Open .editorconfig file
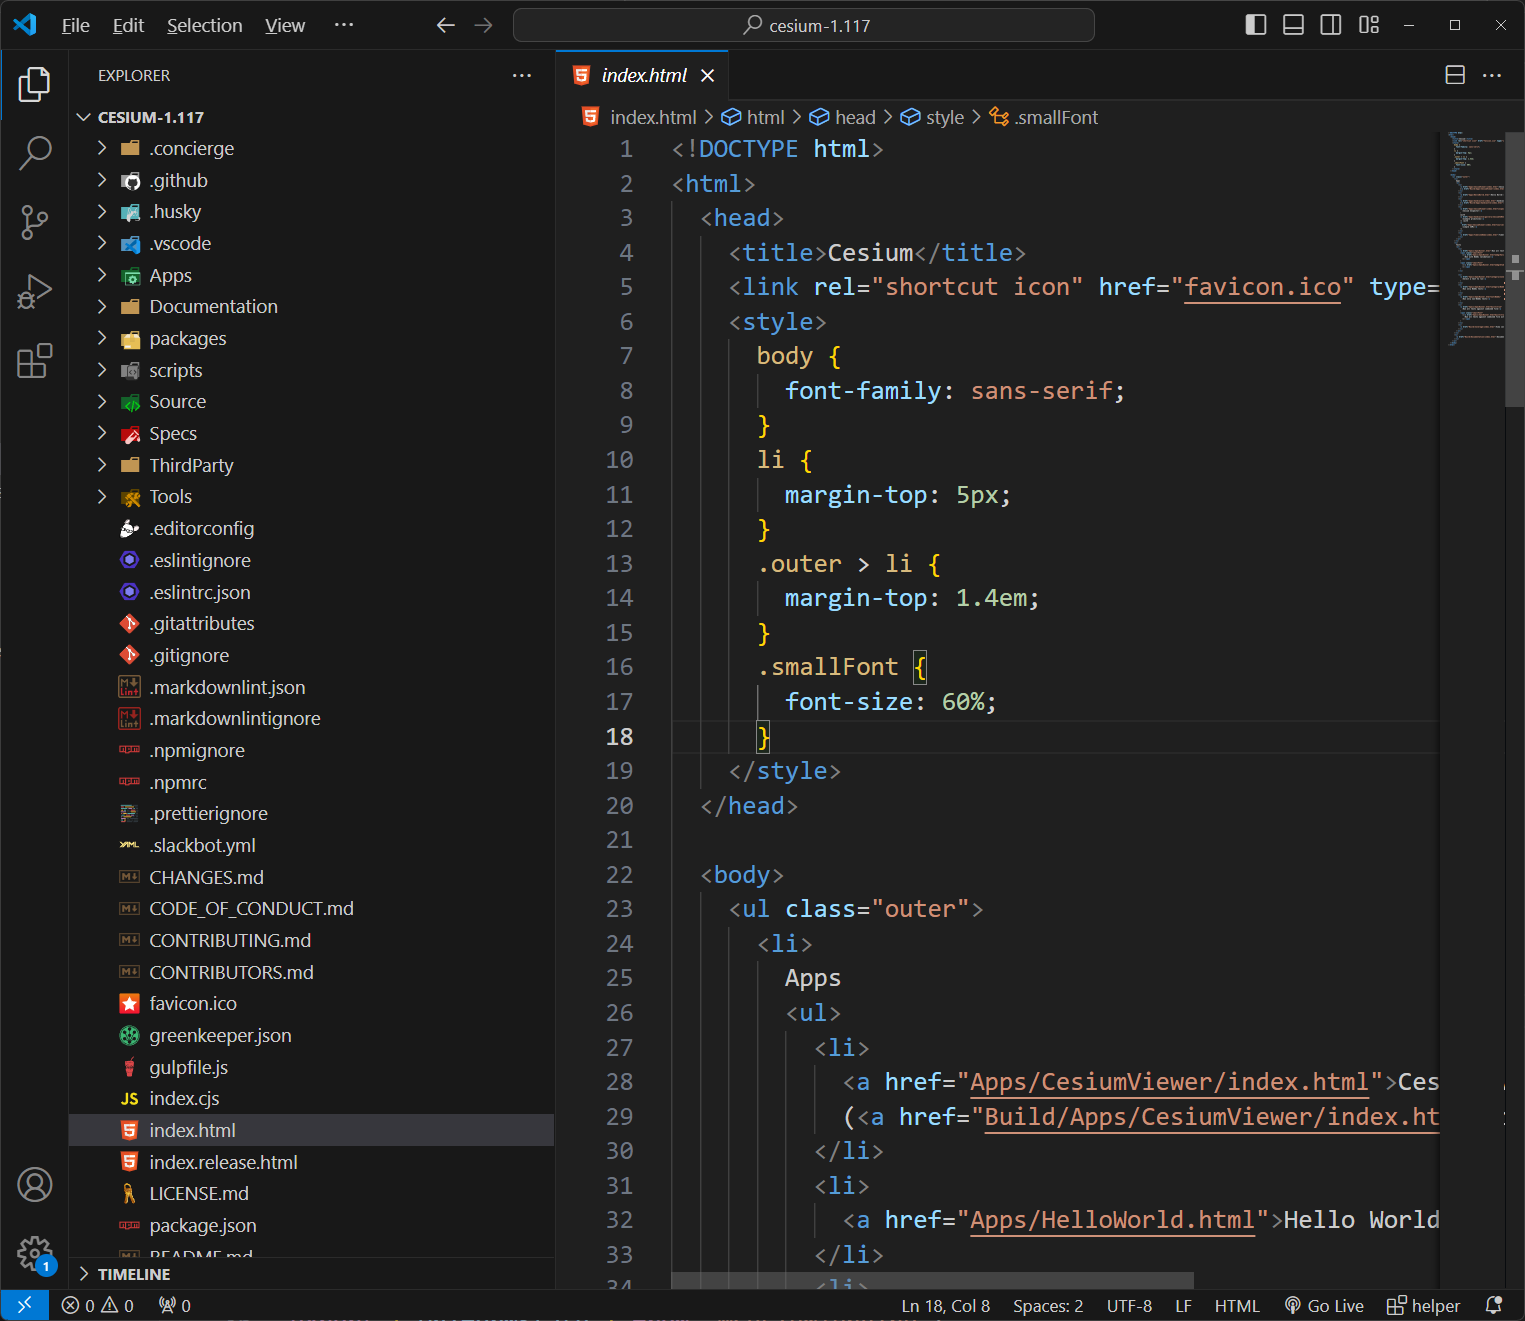Image resolution: width=1525 pixels, height=1321 pixels. 312,528
